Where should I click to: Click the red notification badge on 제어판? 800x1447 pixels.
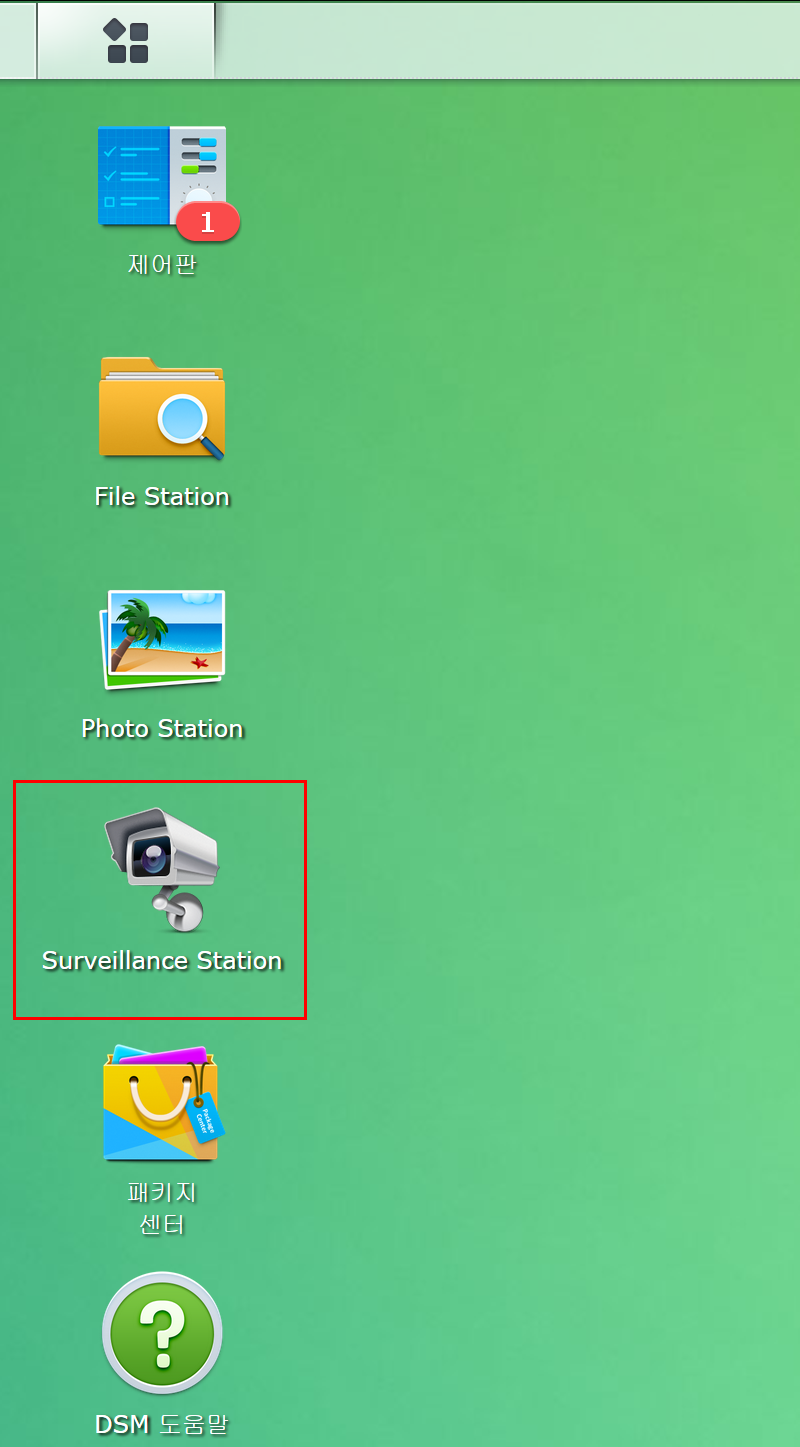coord(208,222)
